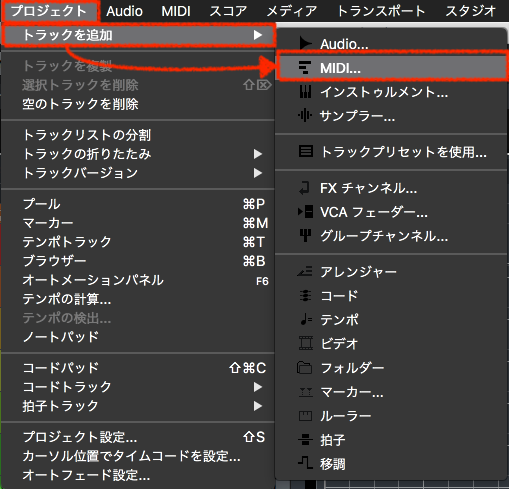This screenshot has height=489, width=509.
Task: Open the トランスポート menu
Action: pyautogui.click(x=381, y=11)
